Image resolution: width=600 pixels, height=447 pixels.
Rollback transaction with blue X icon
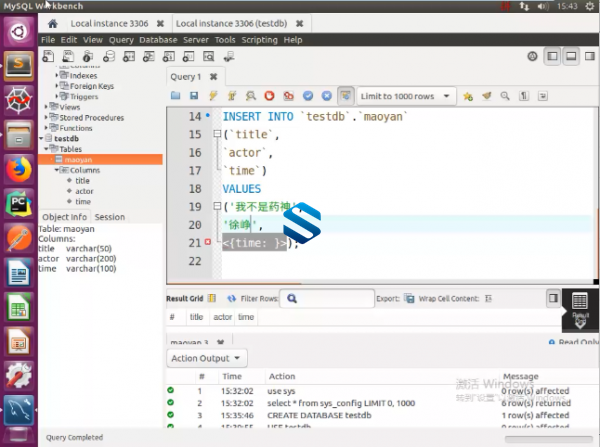tap(326, 96)
